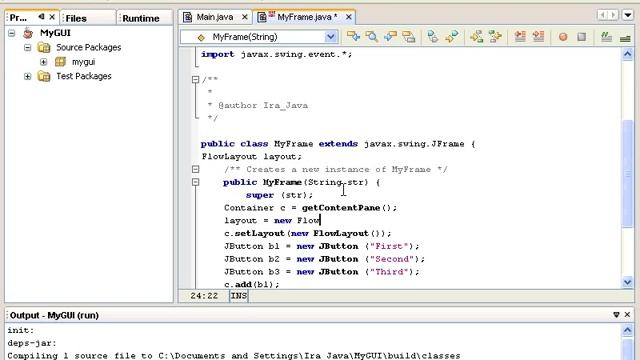The height and width of the screenshot is (360, 640).
Task: Click the blue tag with orange arrow icon
Action: (451, 37)
